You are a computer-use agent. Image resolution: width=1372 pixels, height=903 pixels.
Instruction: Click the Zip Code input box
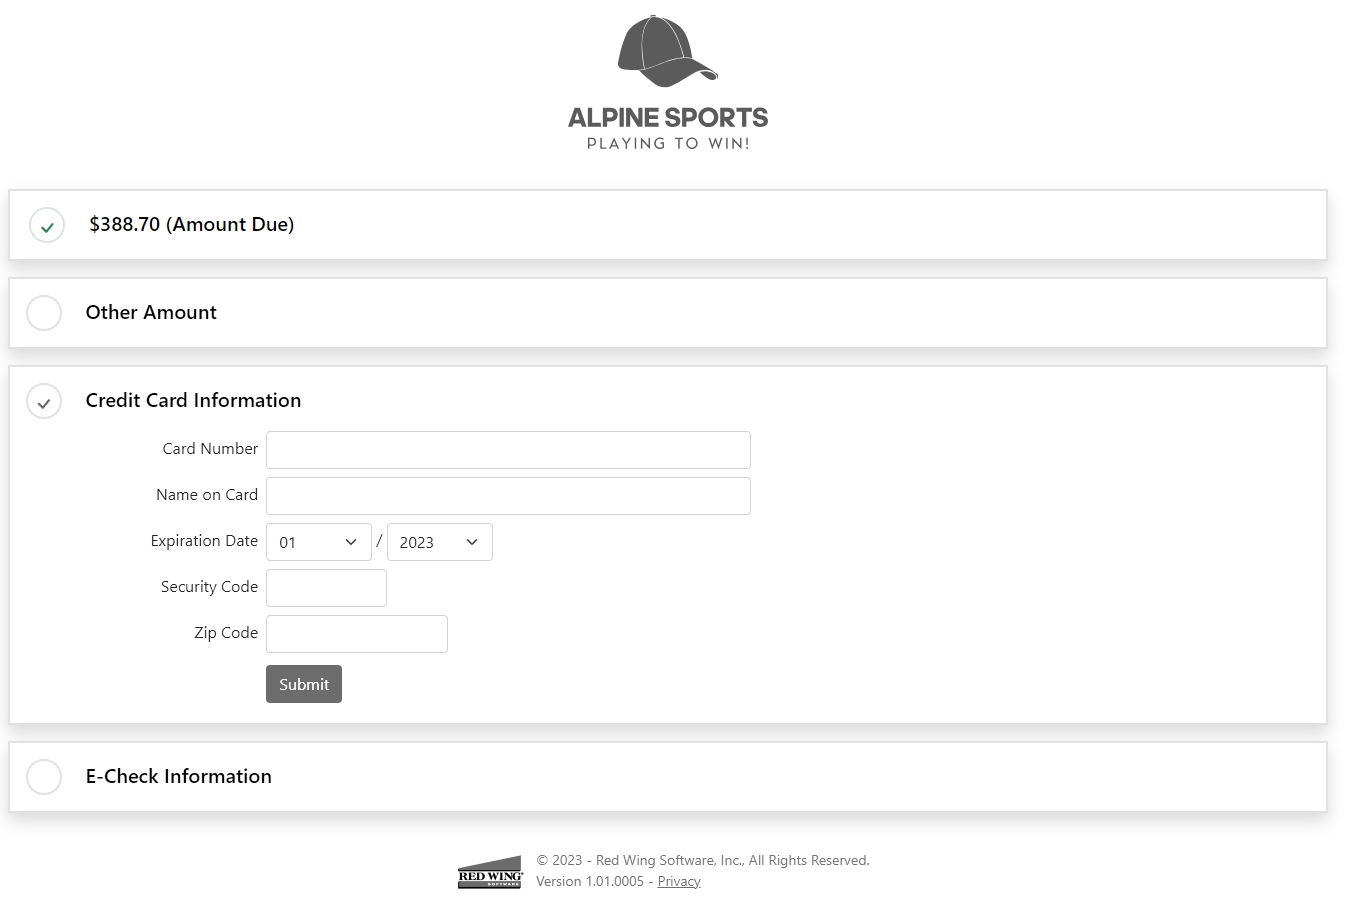click(x=356, y=634)
